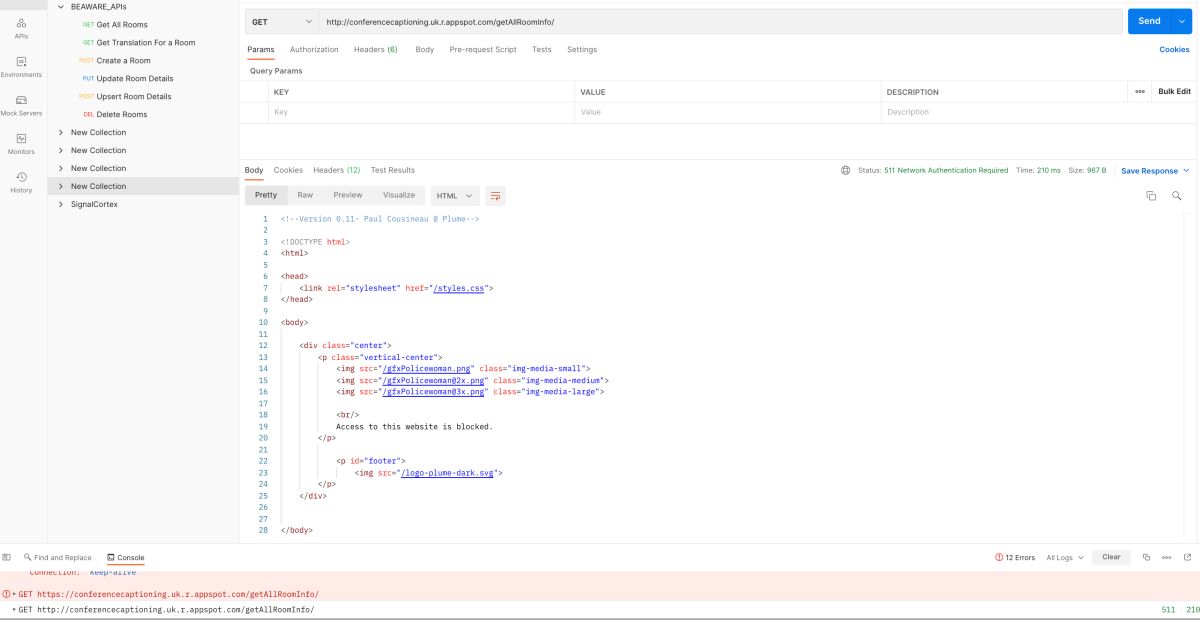Click the request URL input field

[720, 21]
